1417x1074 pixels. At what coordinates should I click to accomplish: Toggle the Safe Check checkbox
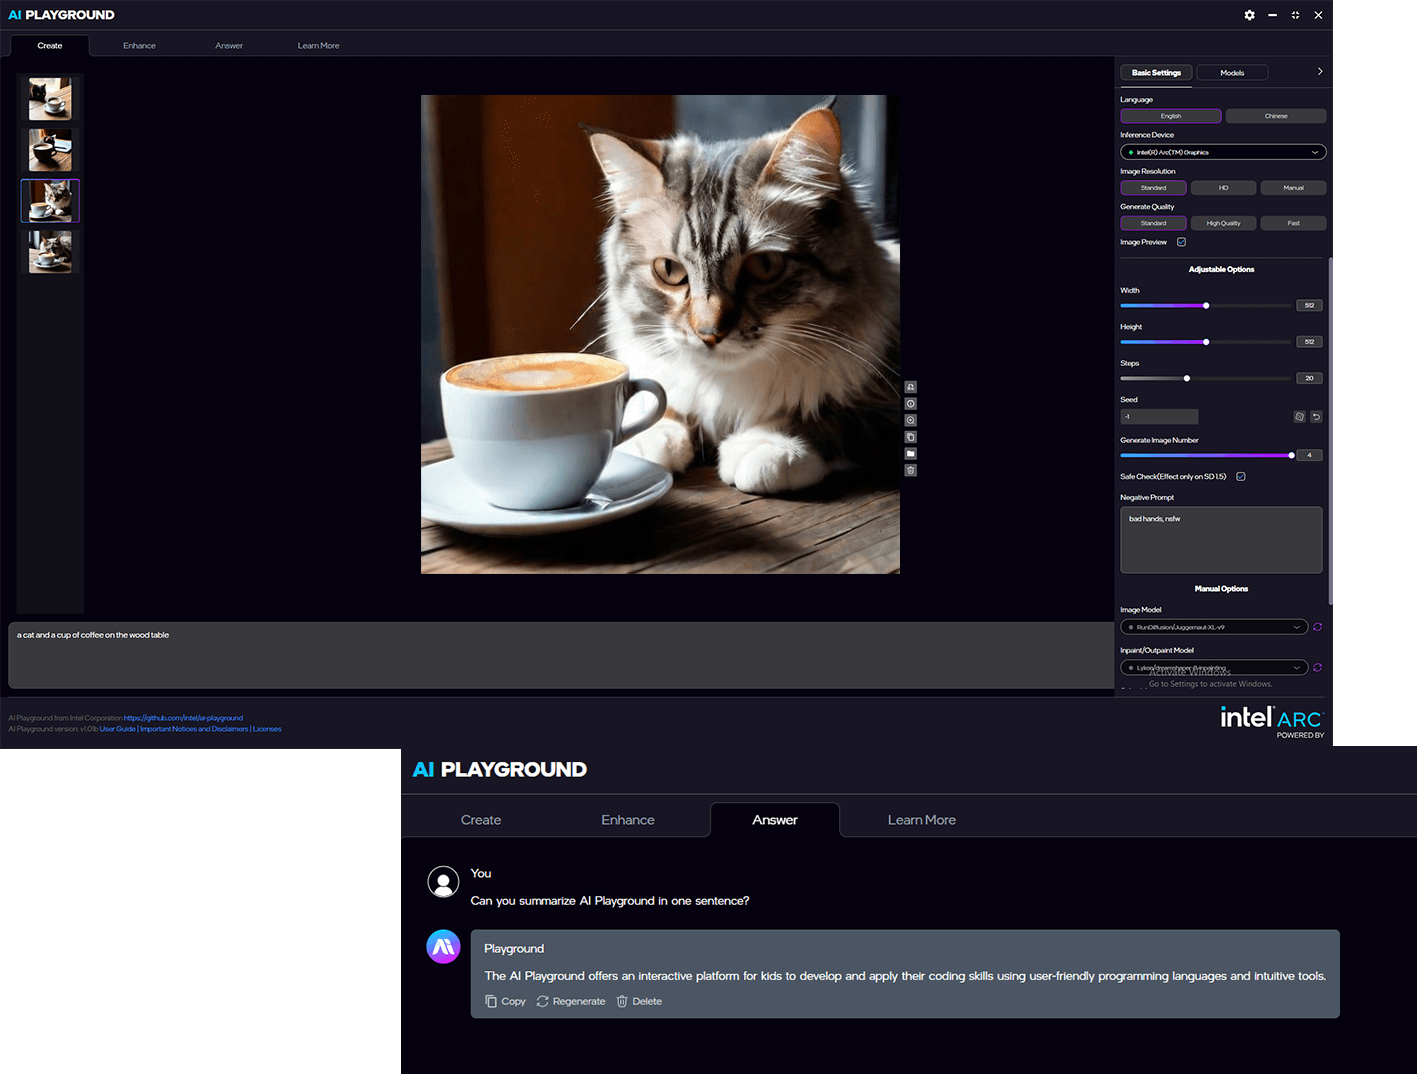pyautogui.click(x=1240, y=476)
